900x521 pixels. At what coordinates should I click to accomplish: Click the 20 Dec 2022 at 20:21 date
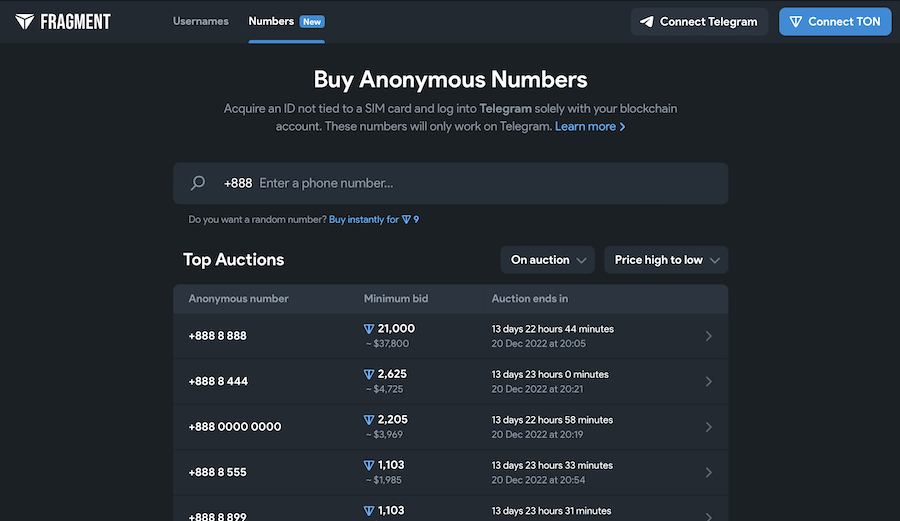[x=537, y=389]
